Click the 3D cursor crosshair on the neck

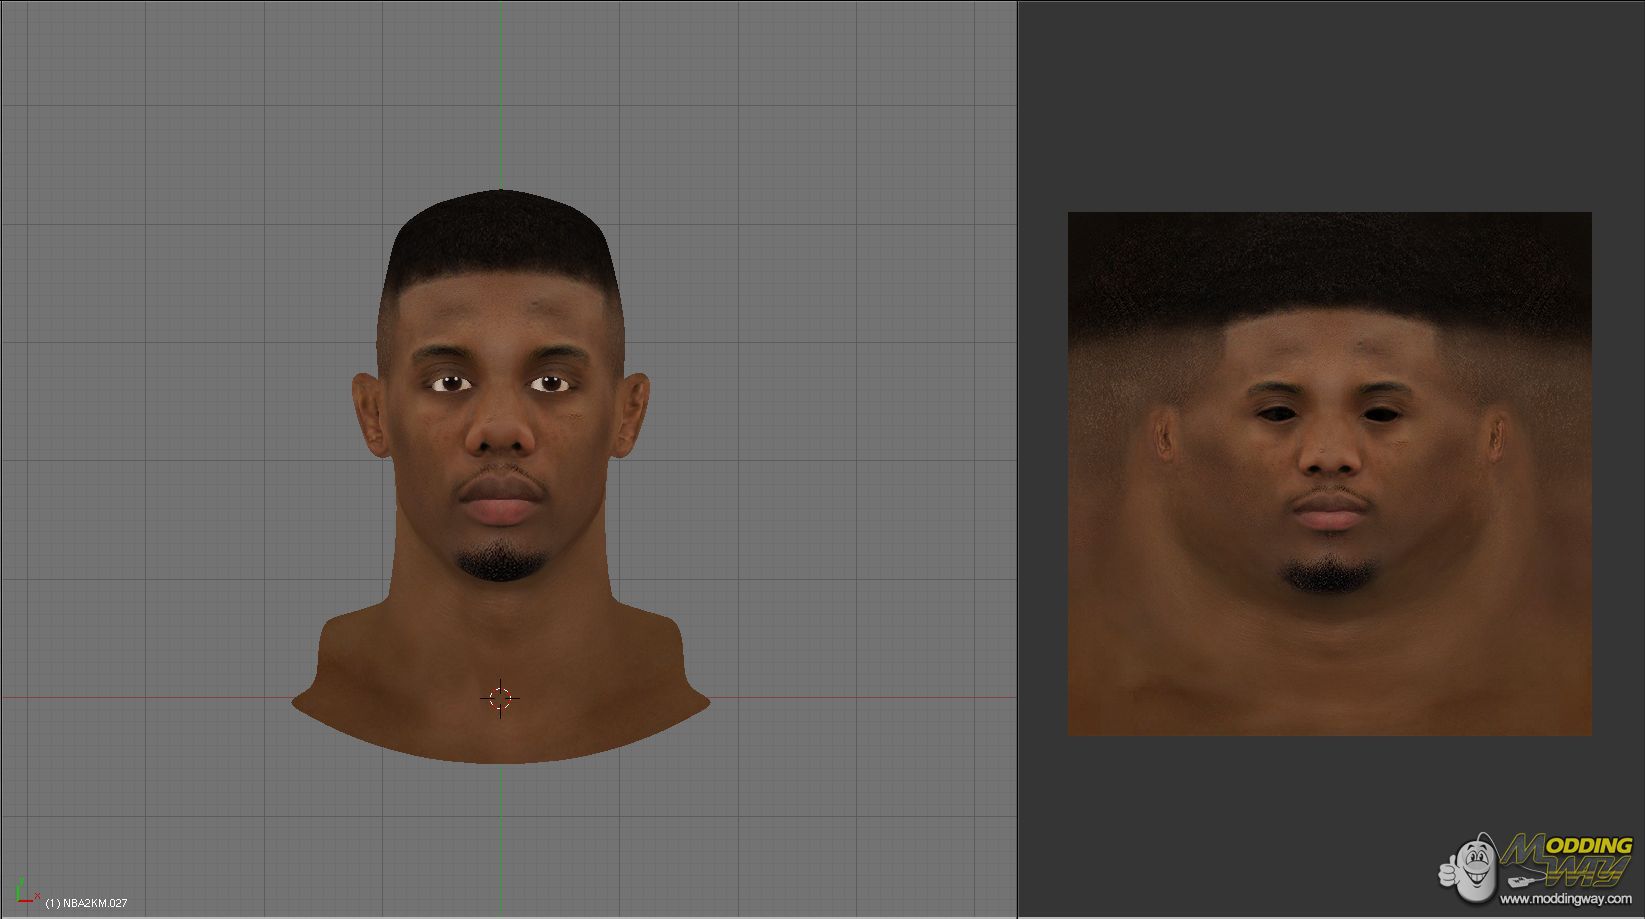(x=501, y=698)
